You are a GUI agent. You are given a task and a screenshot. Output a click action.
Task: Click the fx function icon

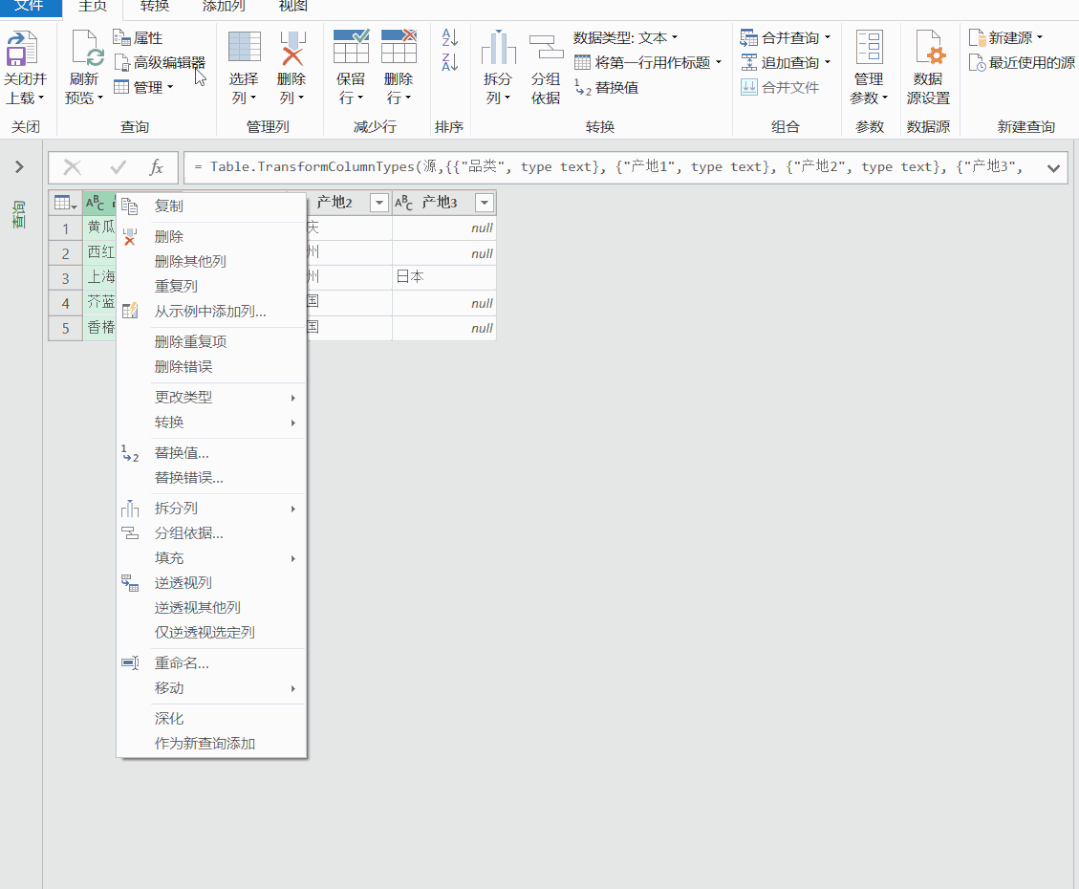pos(156,167)
